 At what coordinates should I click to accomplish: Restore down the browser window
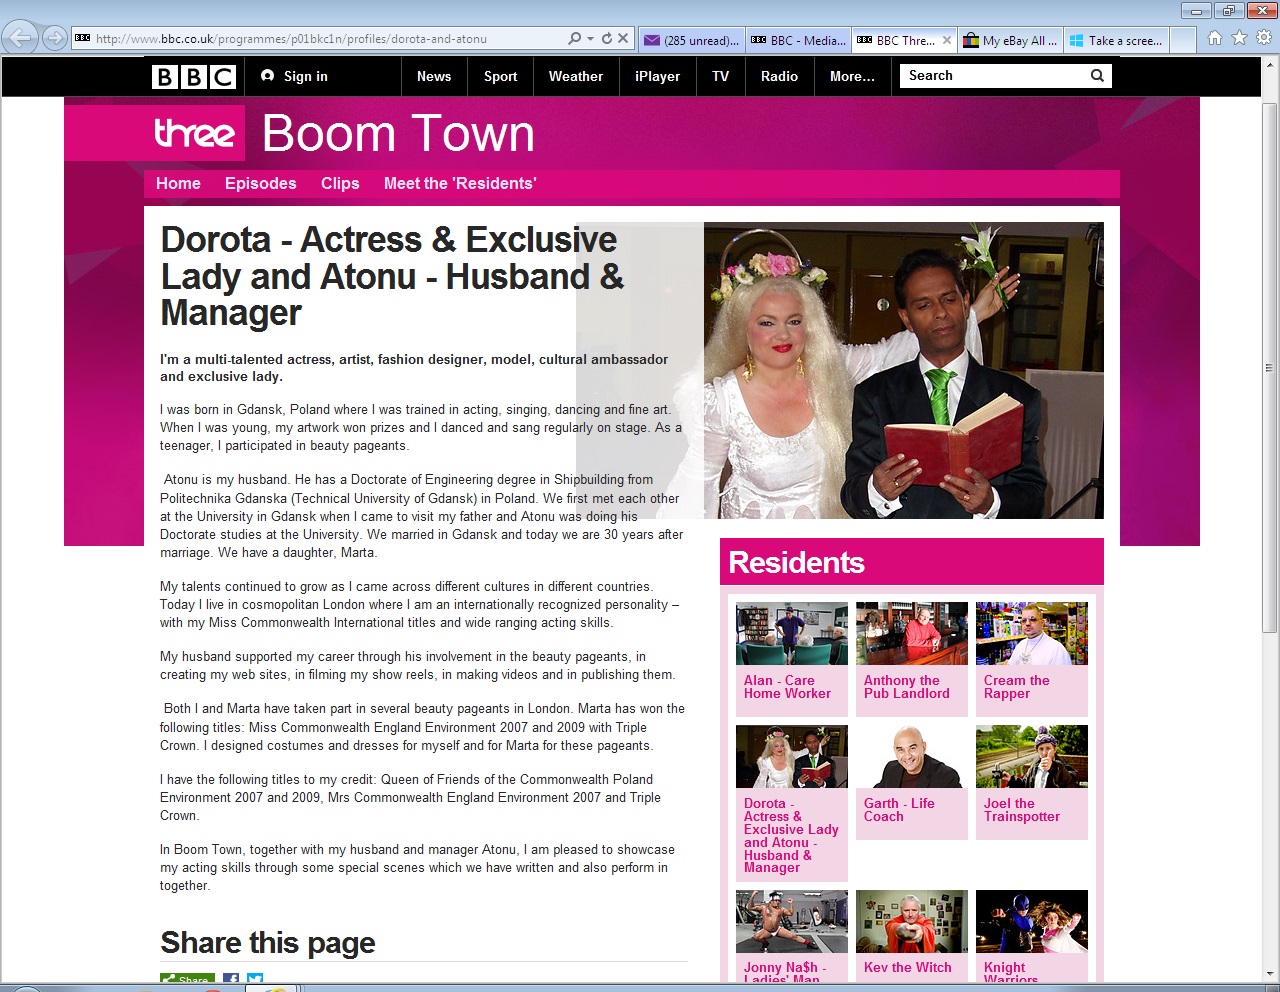coord(1228,11)
